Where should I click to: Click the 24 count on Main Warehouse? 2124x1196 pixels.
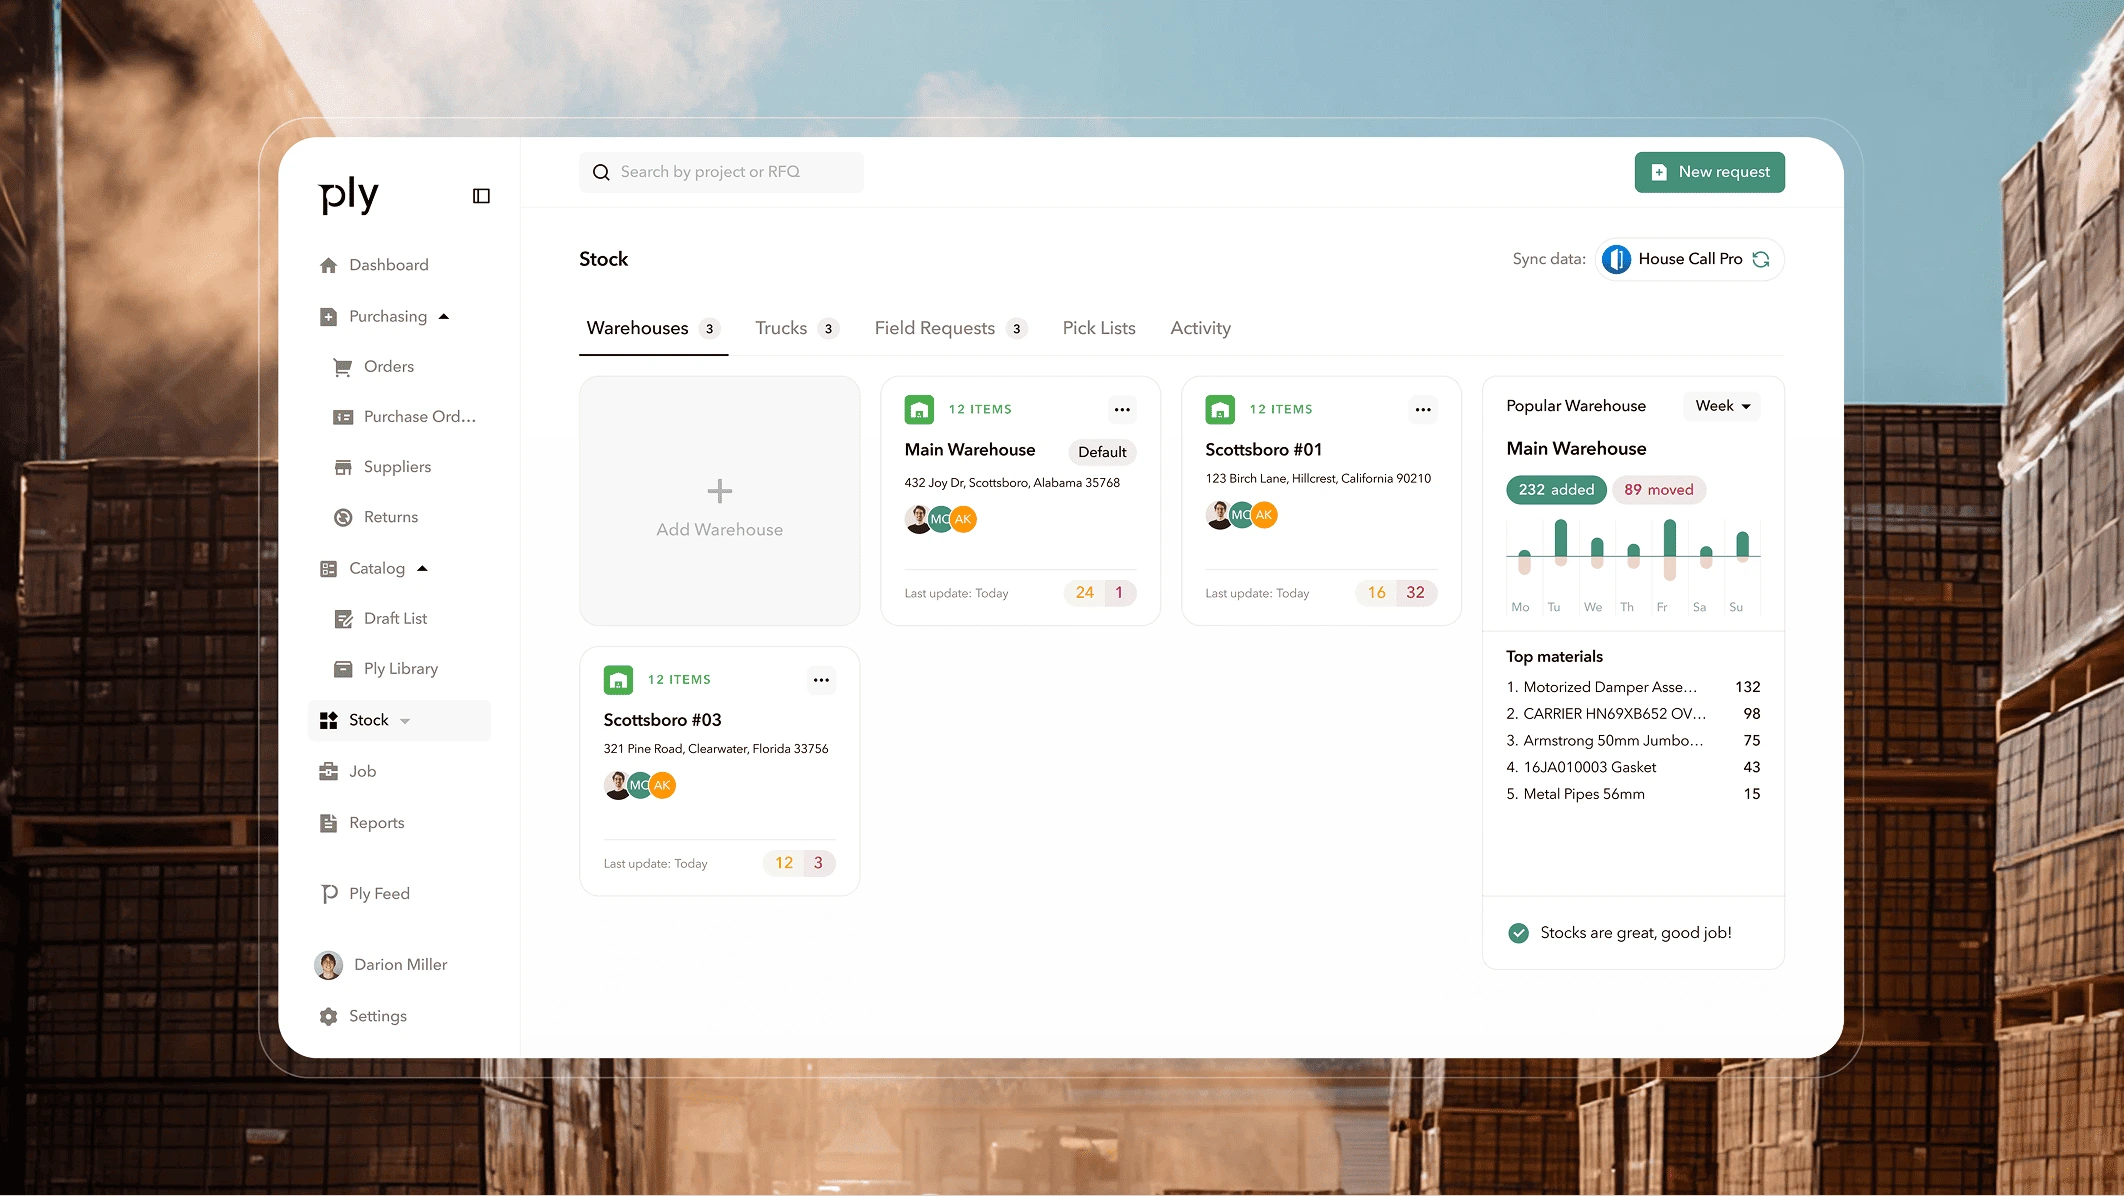pos(1084,593)
